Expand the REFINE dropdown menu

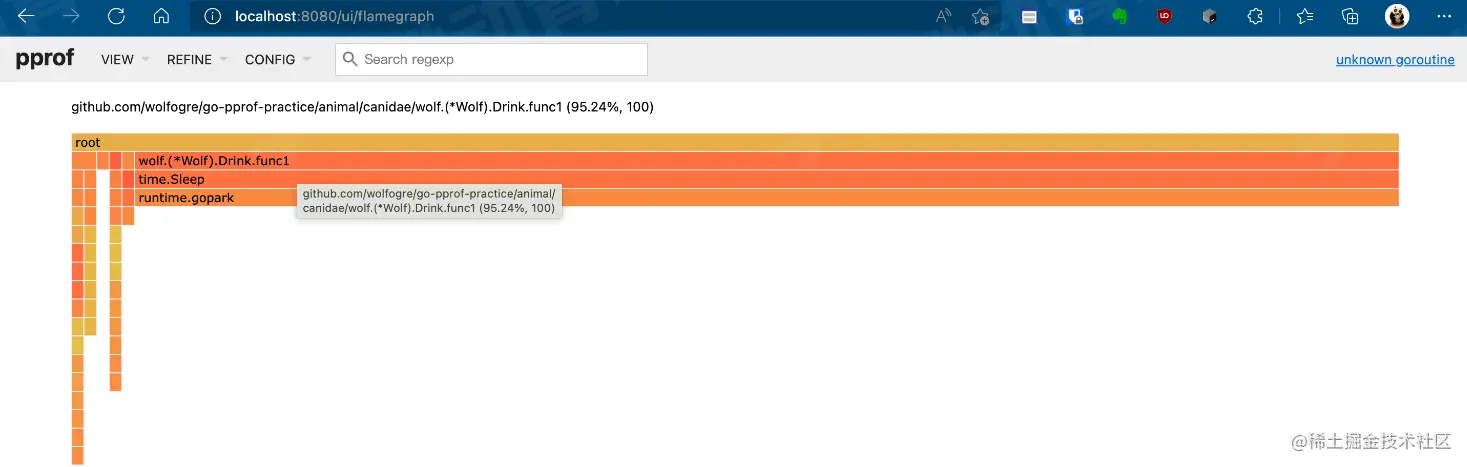pyautogui.click(x=196, y=59)
